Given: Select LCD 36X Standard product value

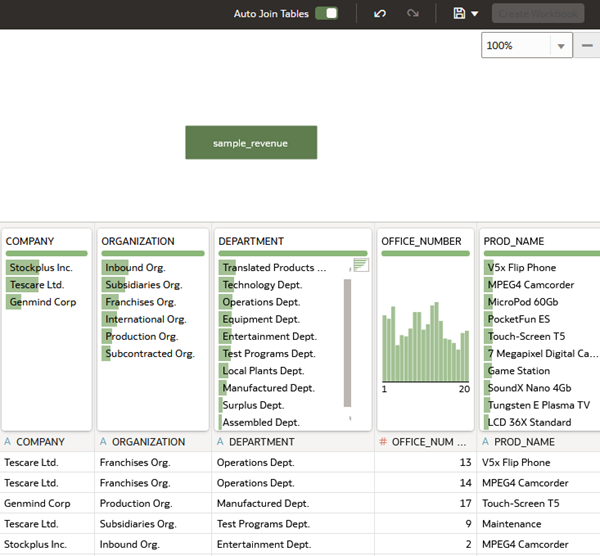Looking at the screenshot, I should [529, 422].
